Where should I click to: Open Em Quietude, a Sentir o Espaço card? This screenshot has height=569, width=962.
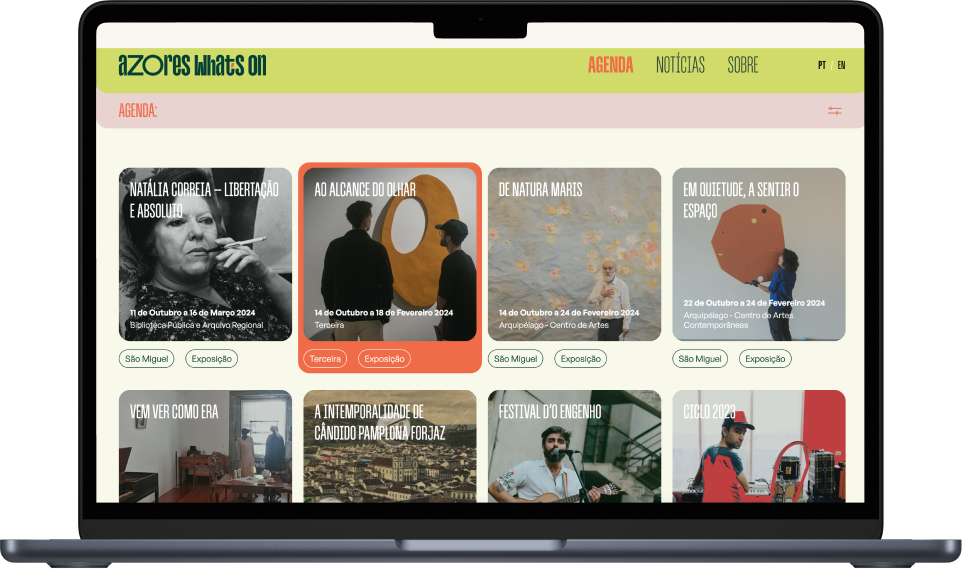tap(758, 255)
